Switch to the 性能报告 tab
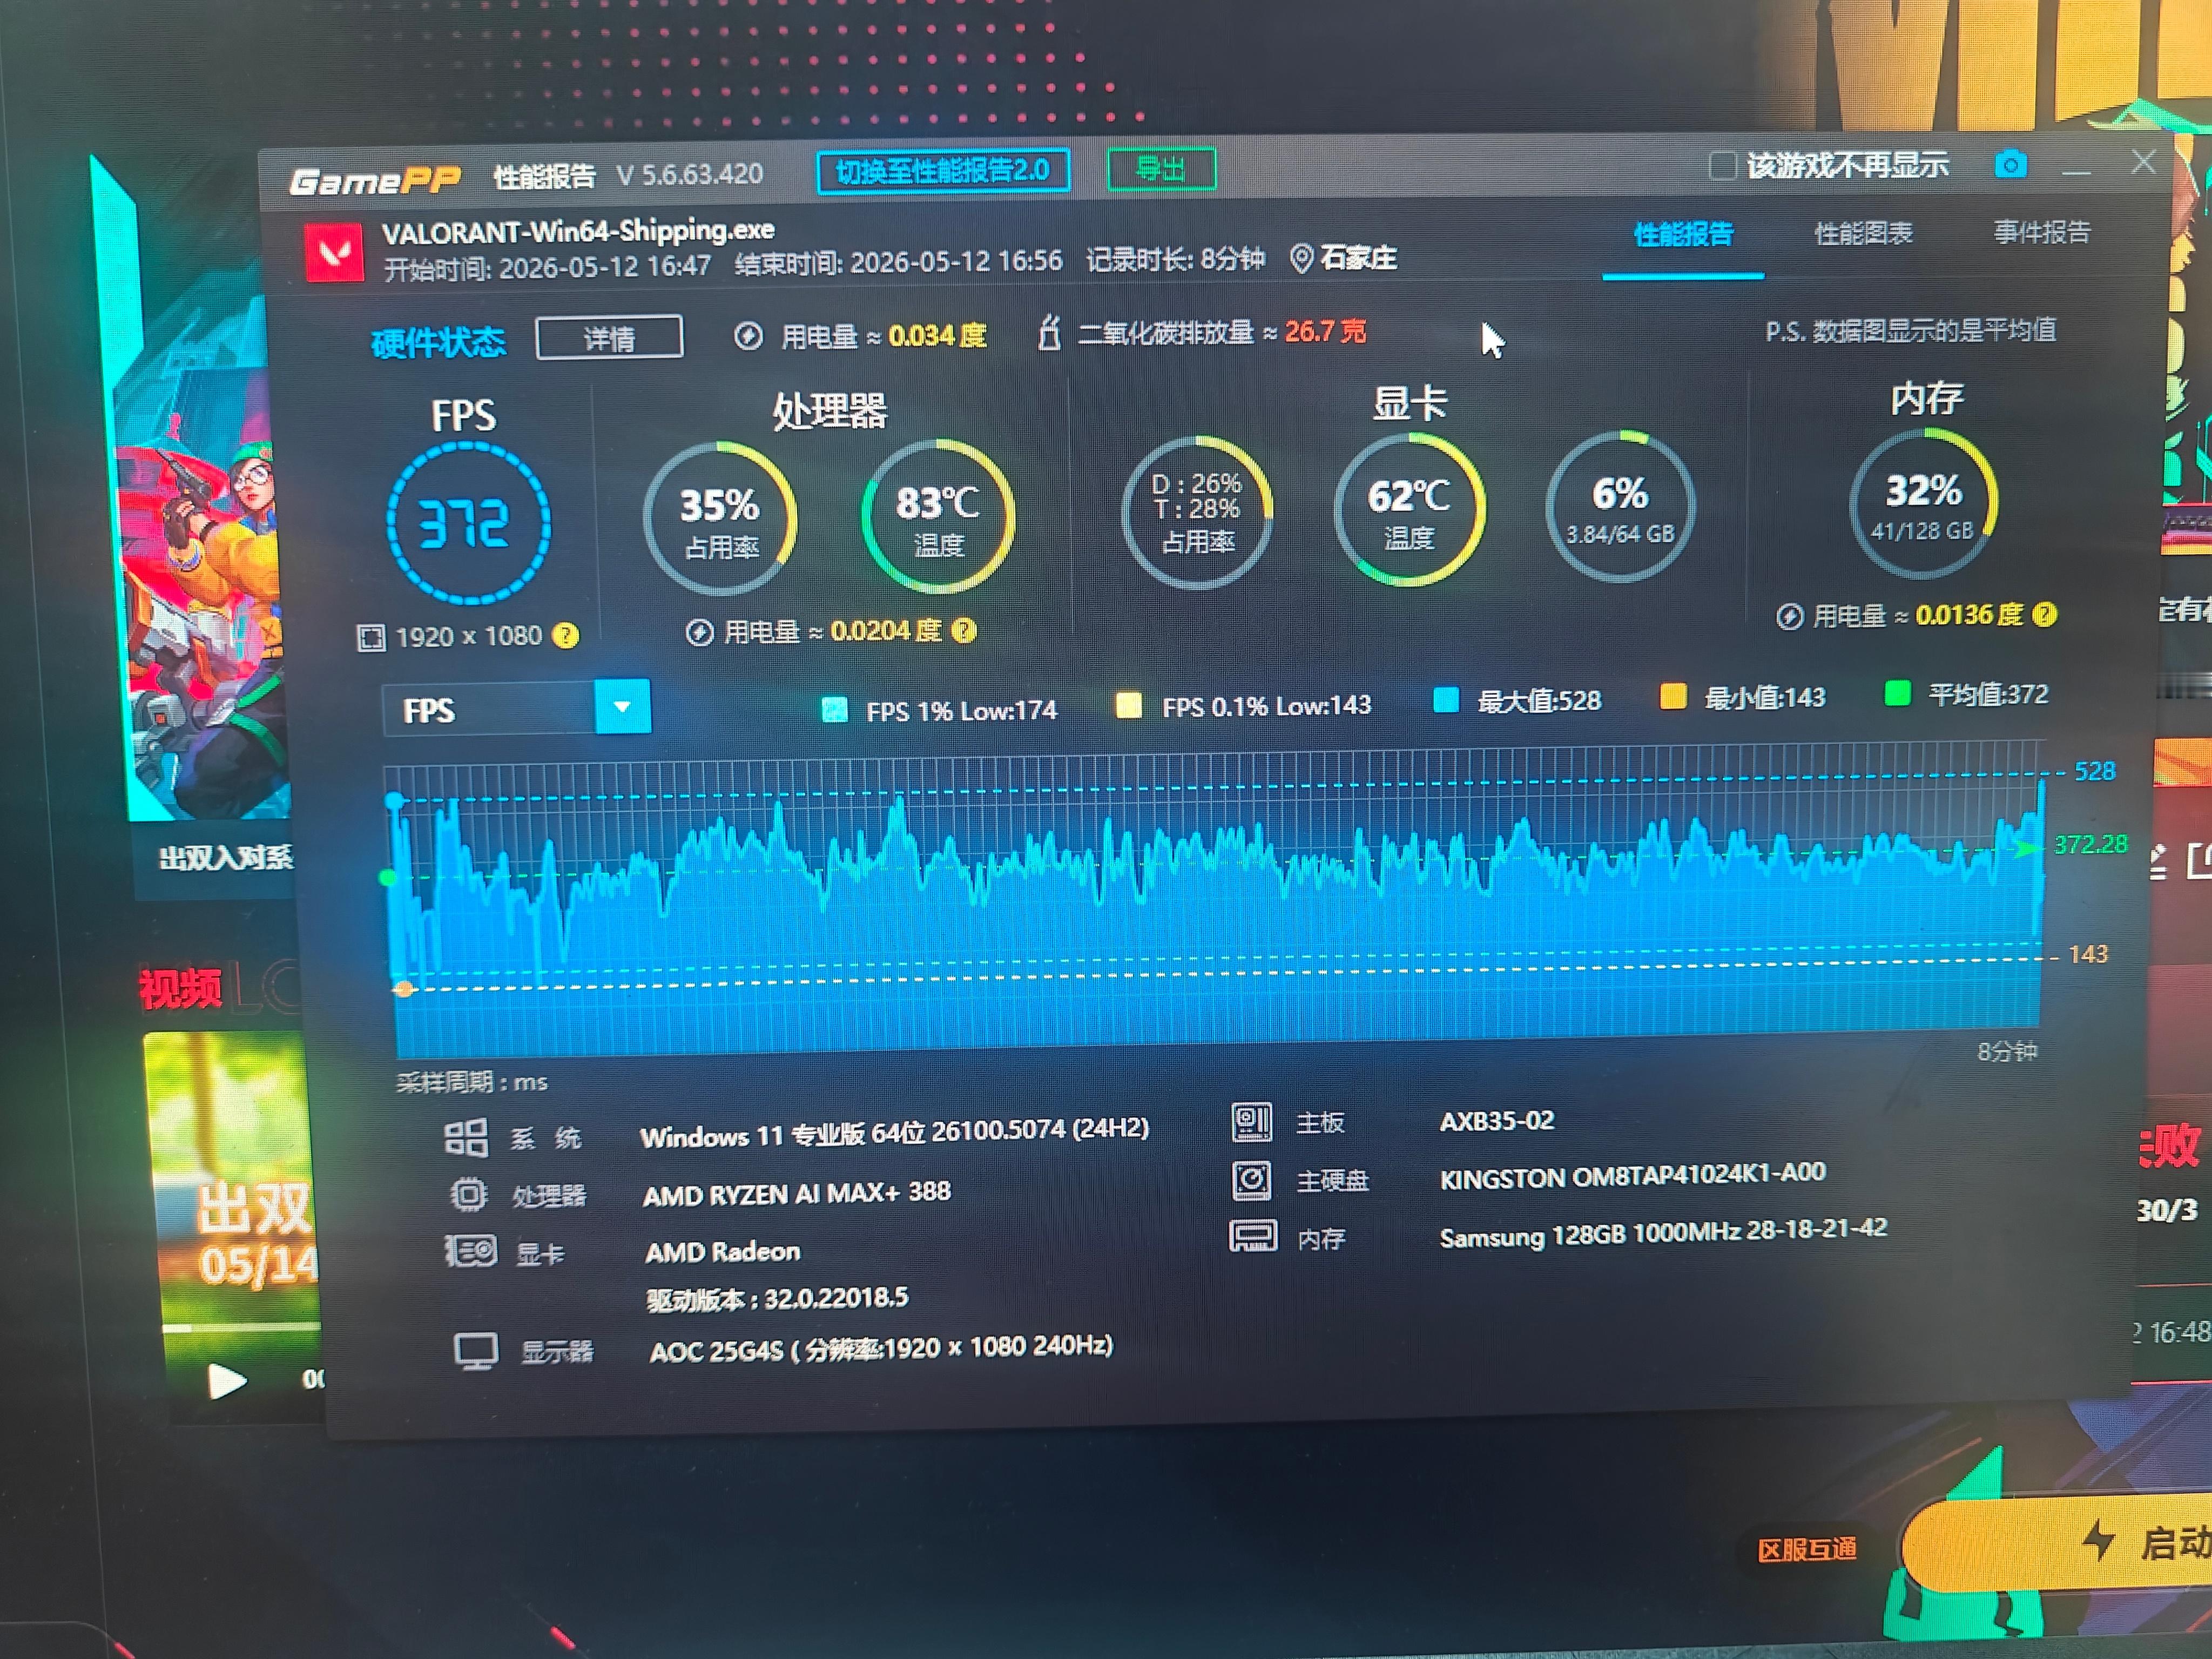The width and height of the screenshot is (2212, 1659). [1683, 234]
